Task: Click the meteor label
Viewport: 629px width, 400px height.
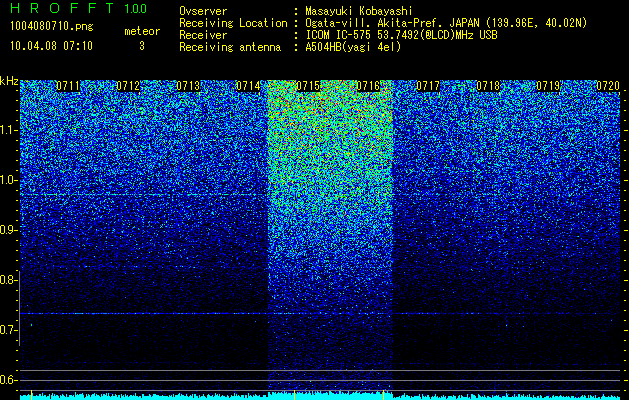Action: pyautogui.click(x=142, y=31)
